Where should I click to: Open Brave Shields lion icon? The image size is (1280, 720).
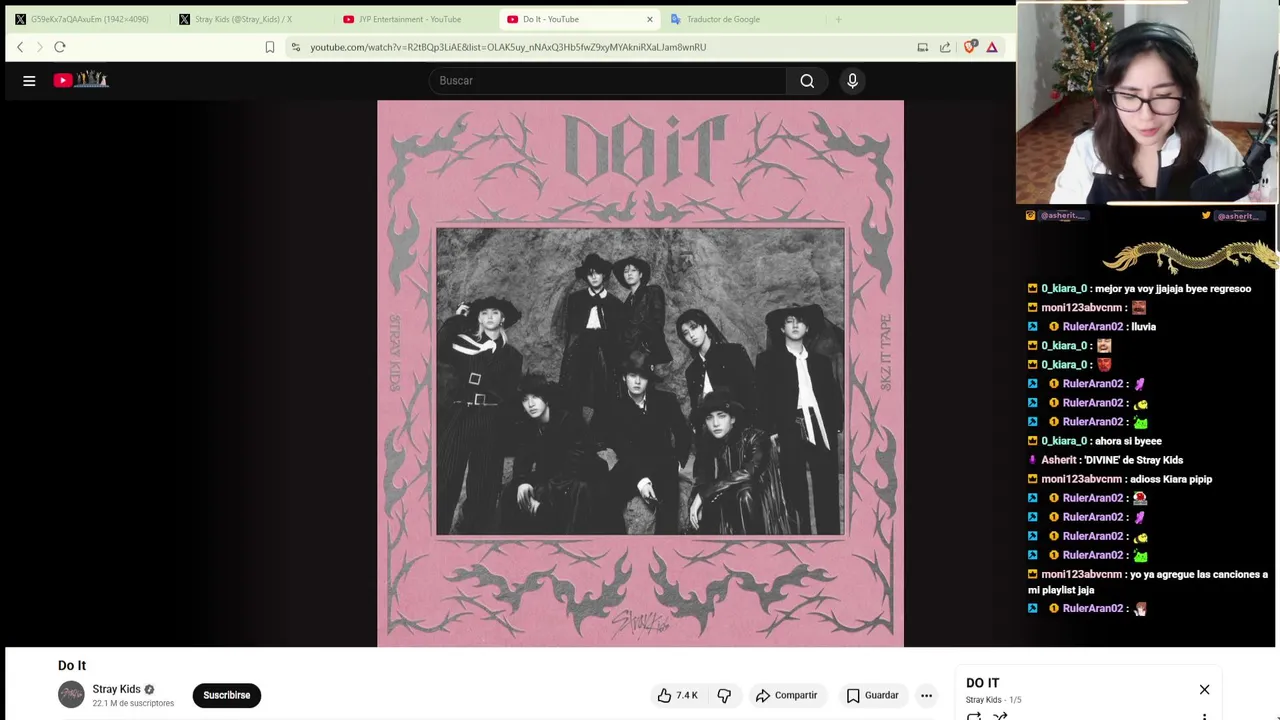tap(969, 47)
